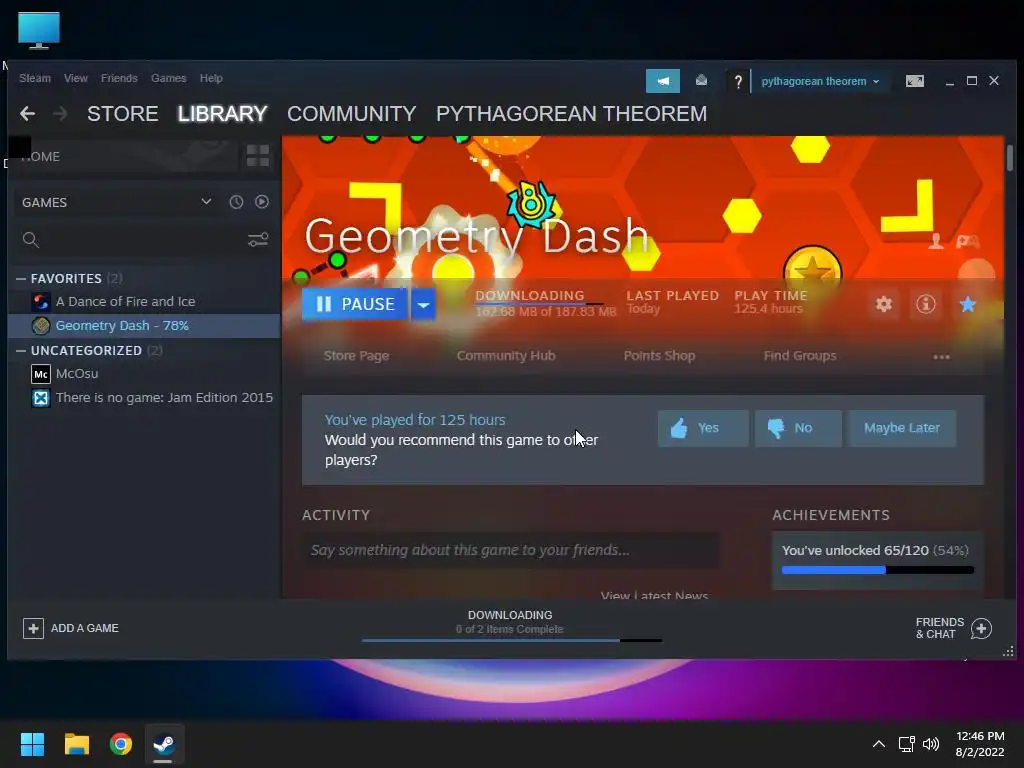Open File Explorer from the taskbar
Screen dimensions: 1024x768
pos(76,744)
